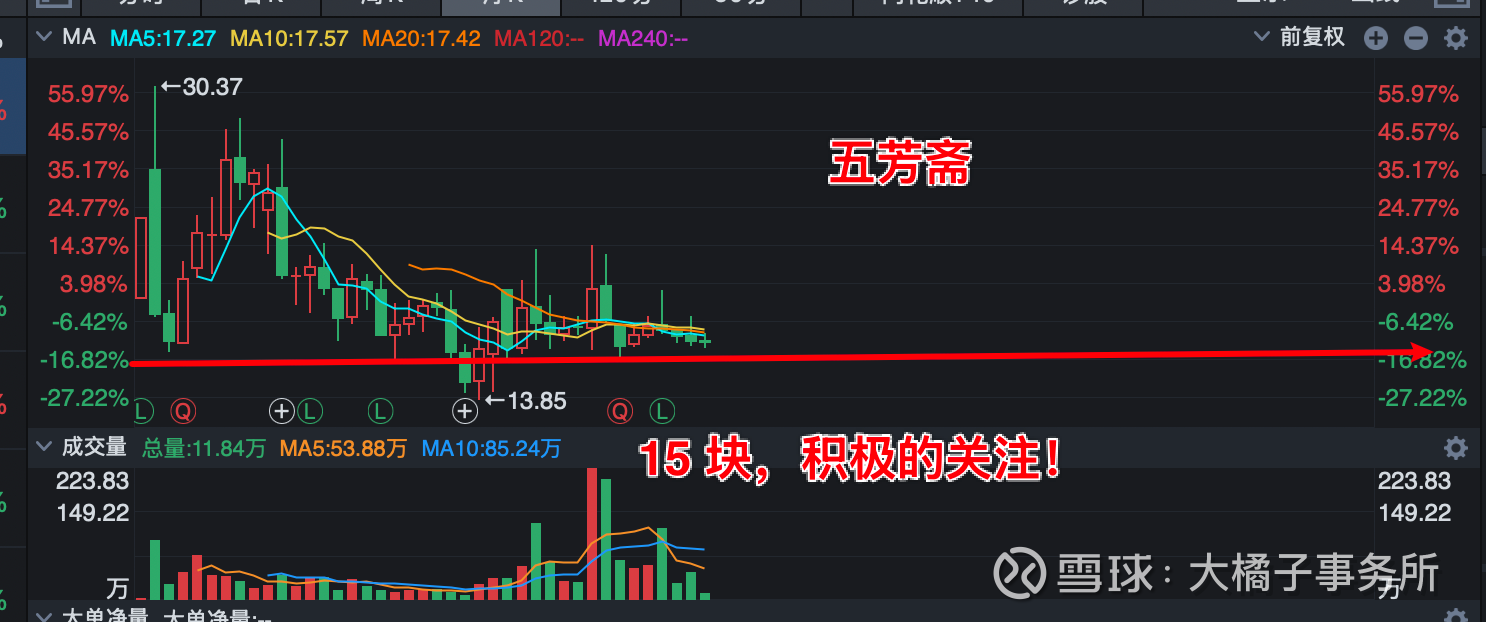Zoom in chart with plus icon
Viewport: 1486px width, 622px height.
point(1376,39)
